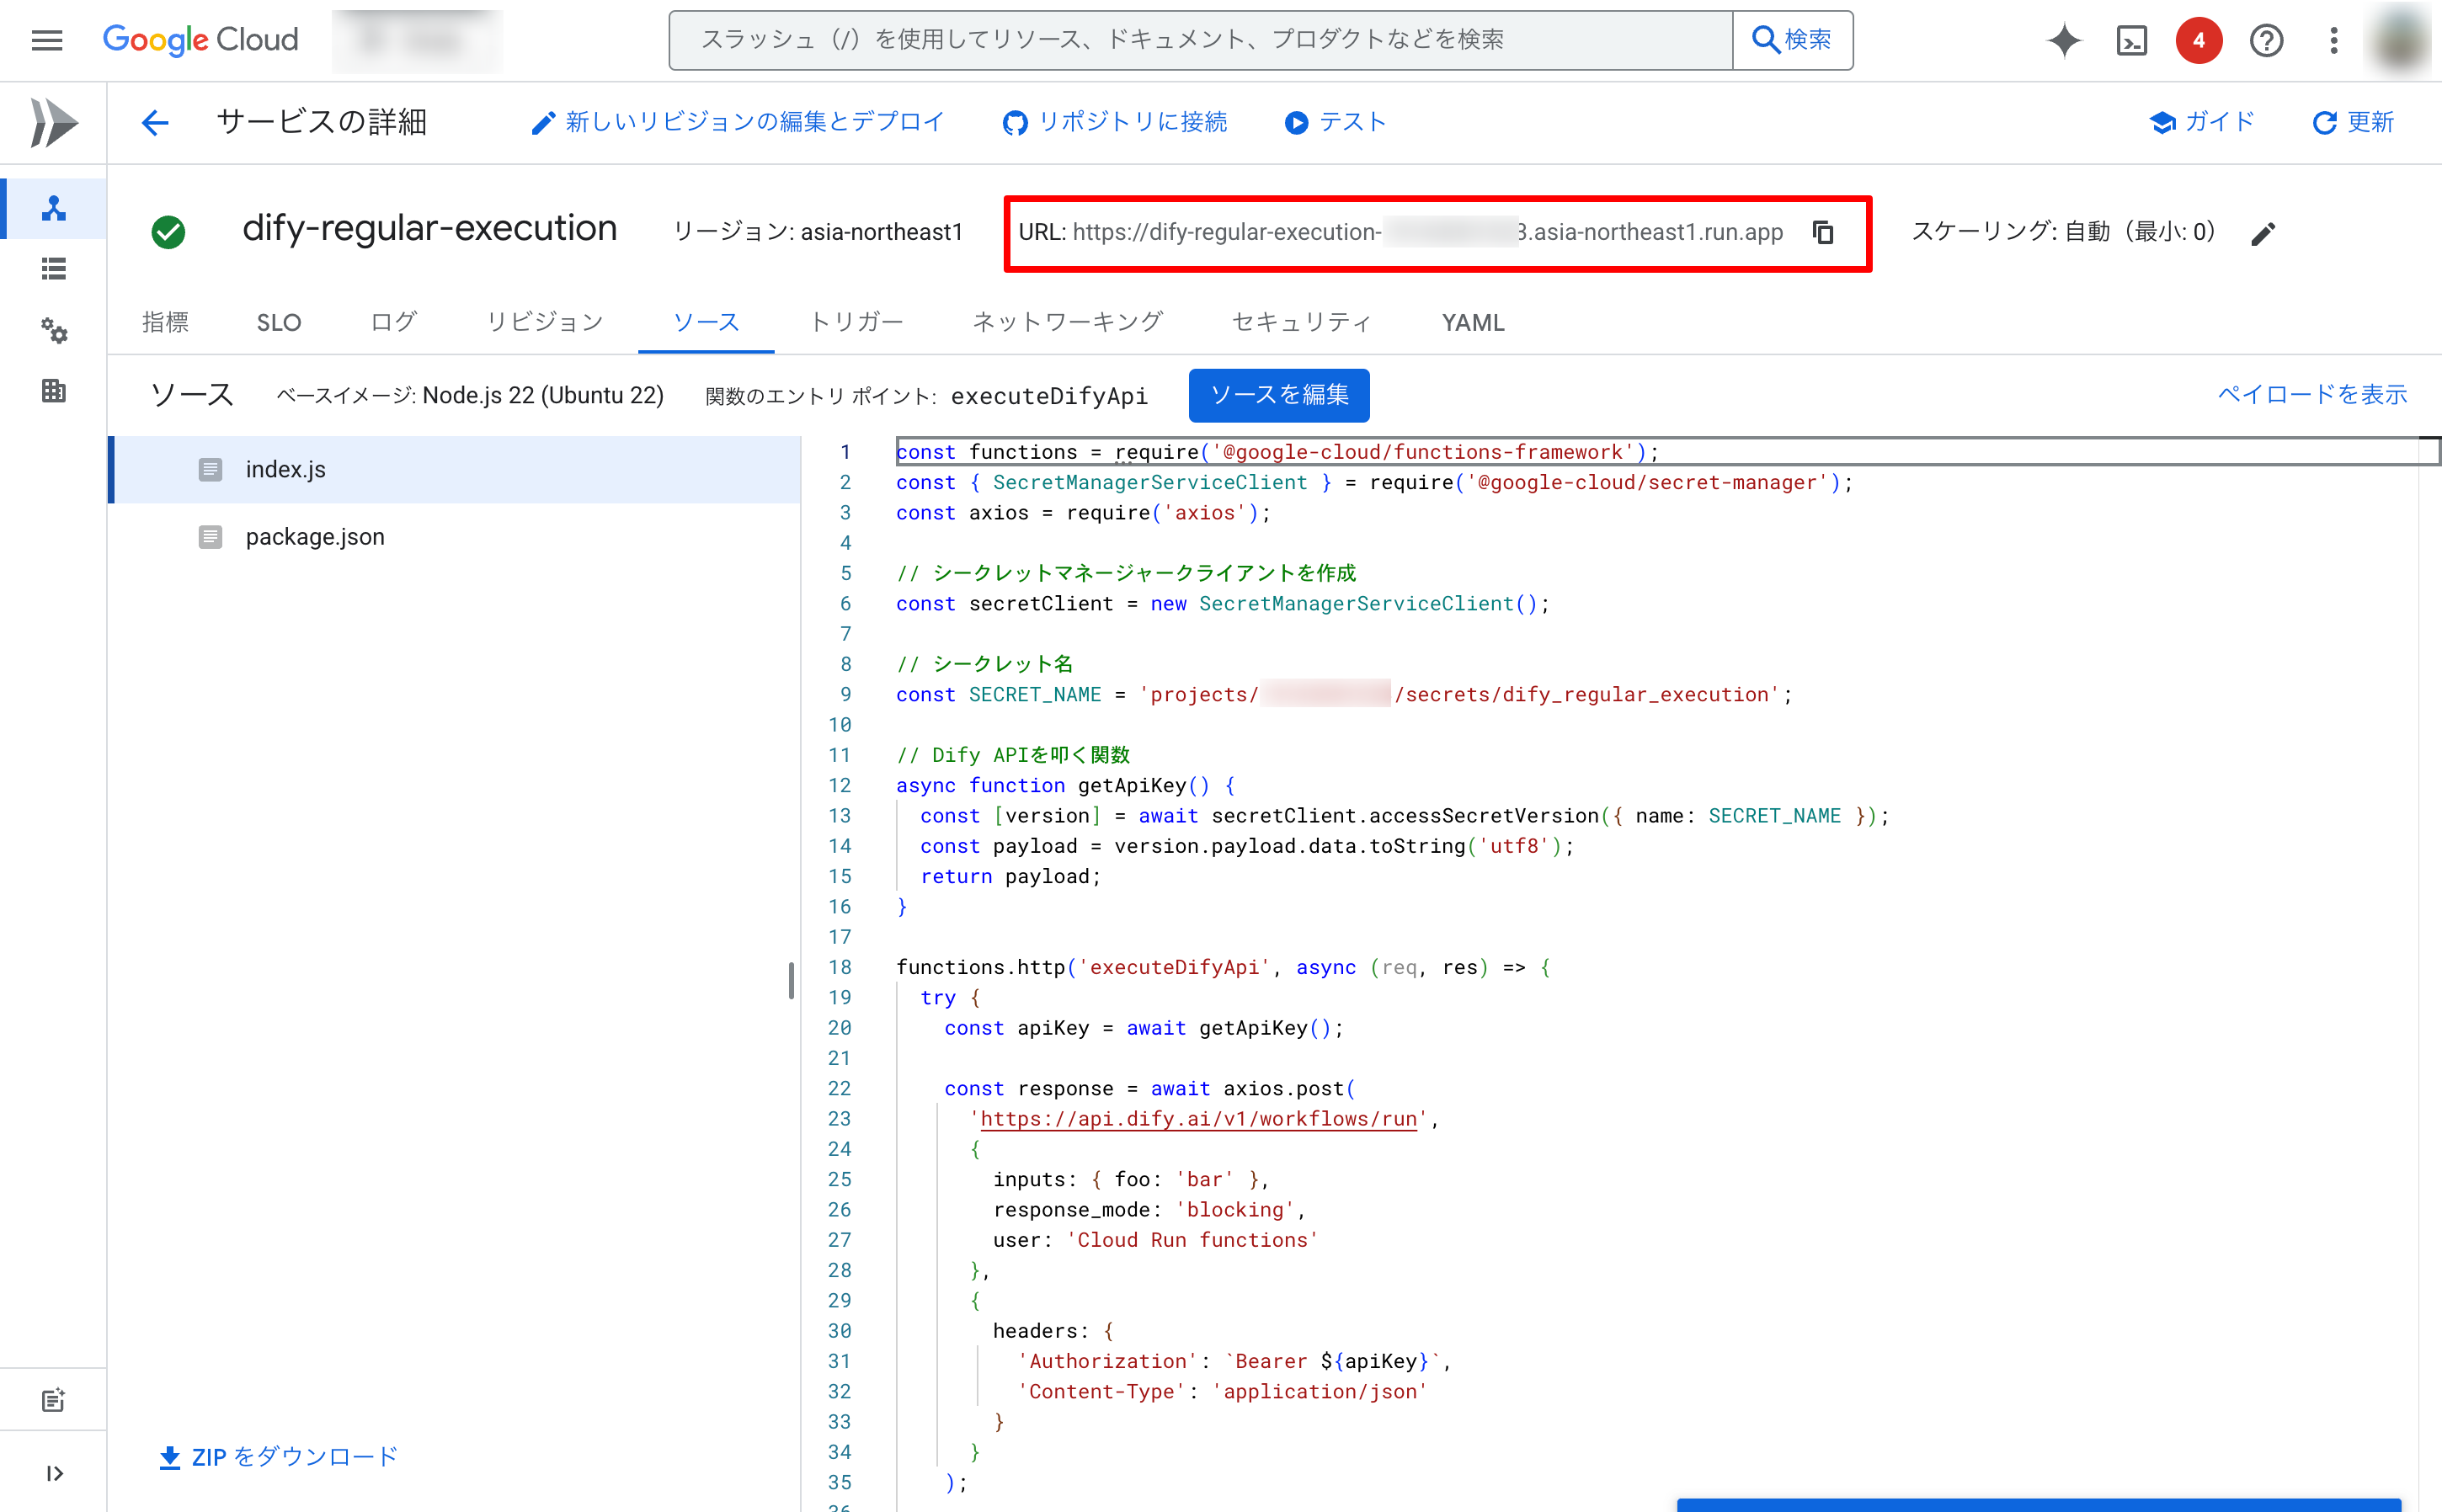Click the ソースを編集 button
This screenshot has width=2442, height=1512.
coord(1278,395)
